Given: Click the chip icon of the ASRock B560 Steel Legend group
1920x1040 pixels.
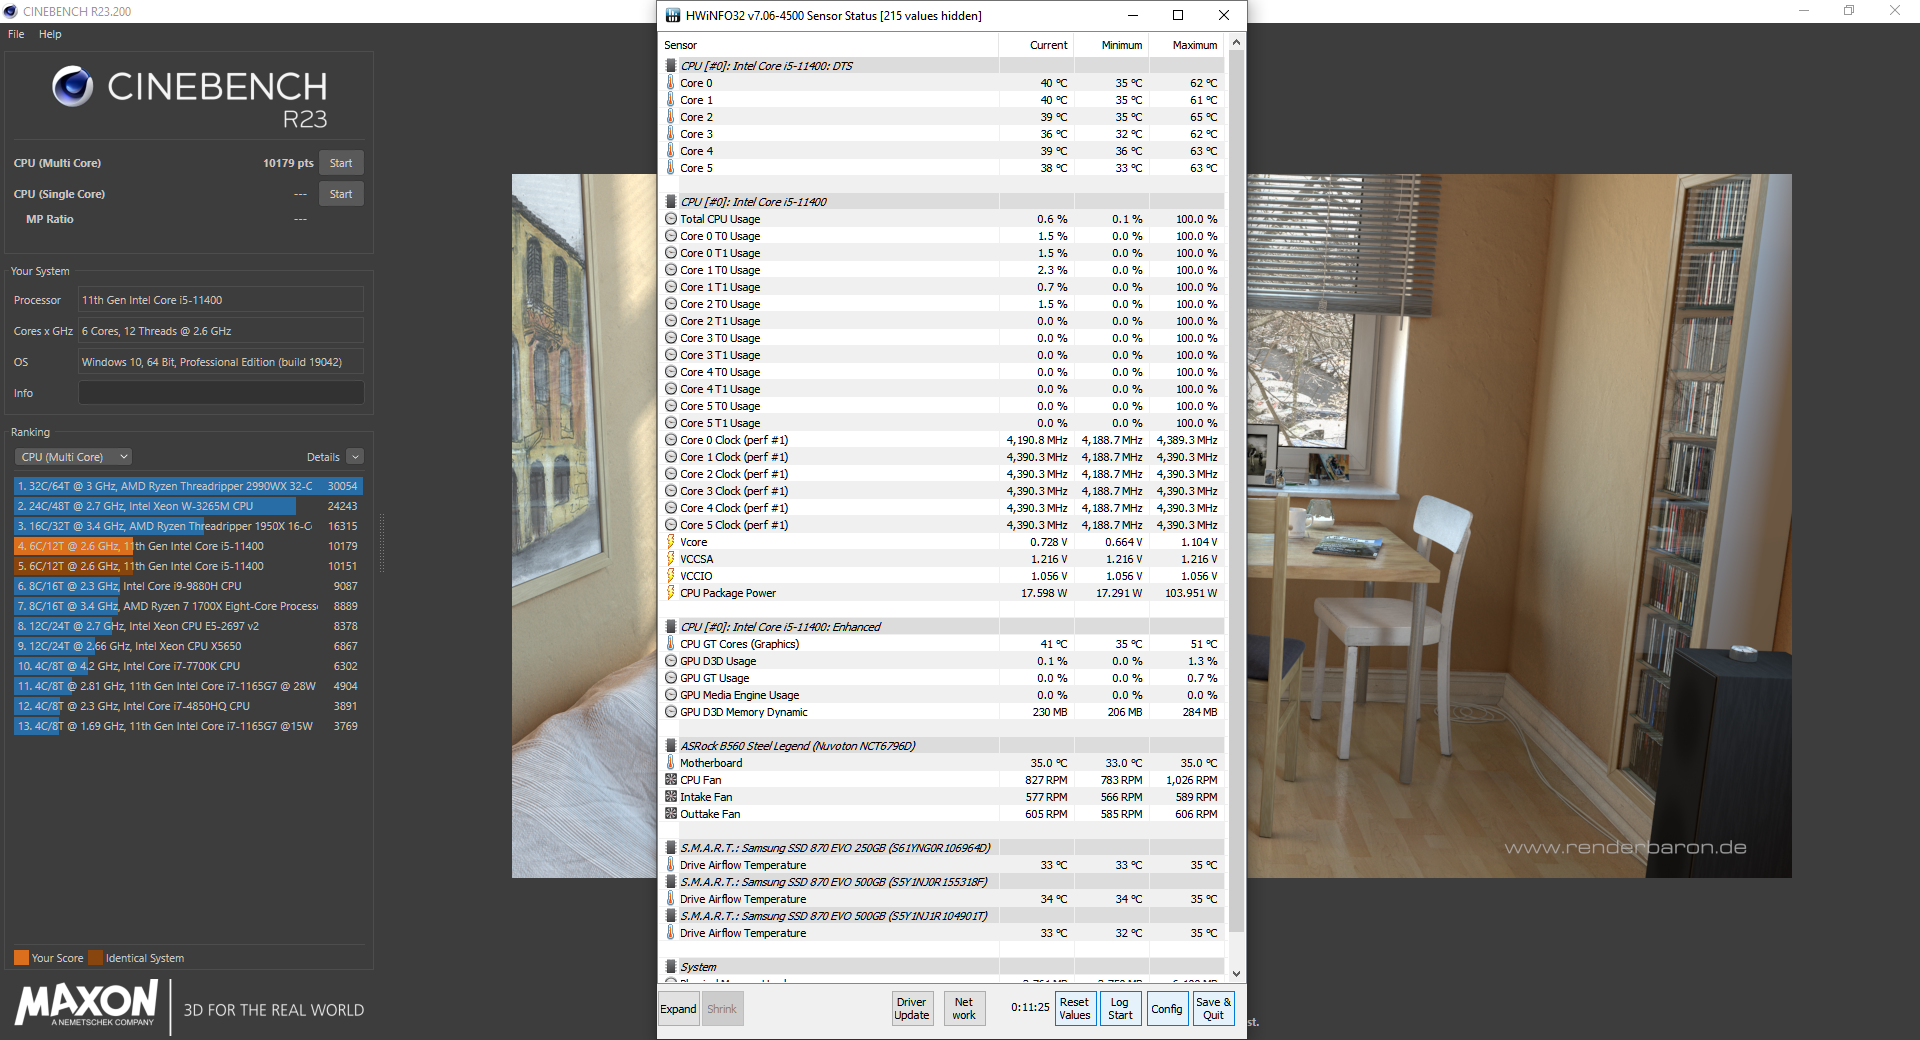Looking at the screenshot, I should pyautogui.click(x=671, y=746).
